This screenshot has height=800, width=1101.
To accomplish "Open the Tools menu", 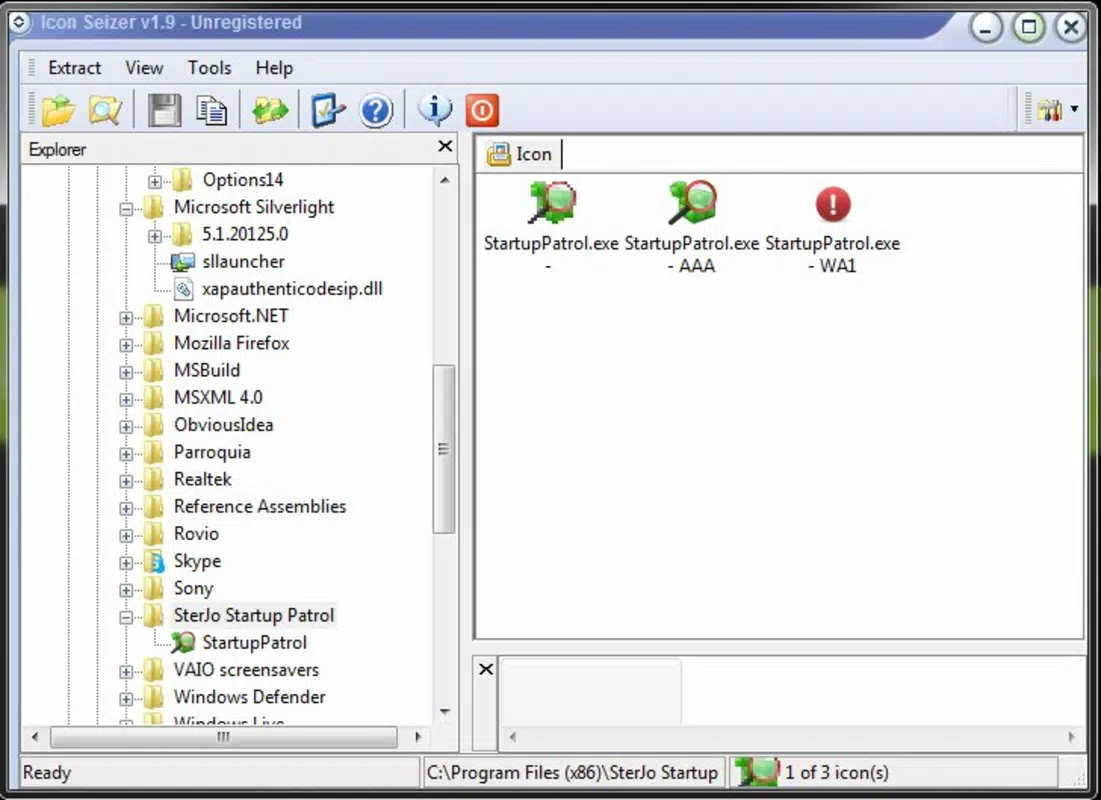I will point(209,68).
